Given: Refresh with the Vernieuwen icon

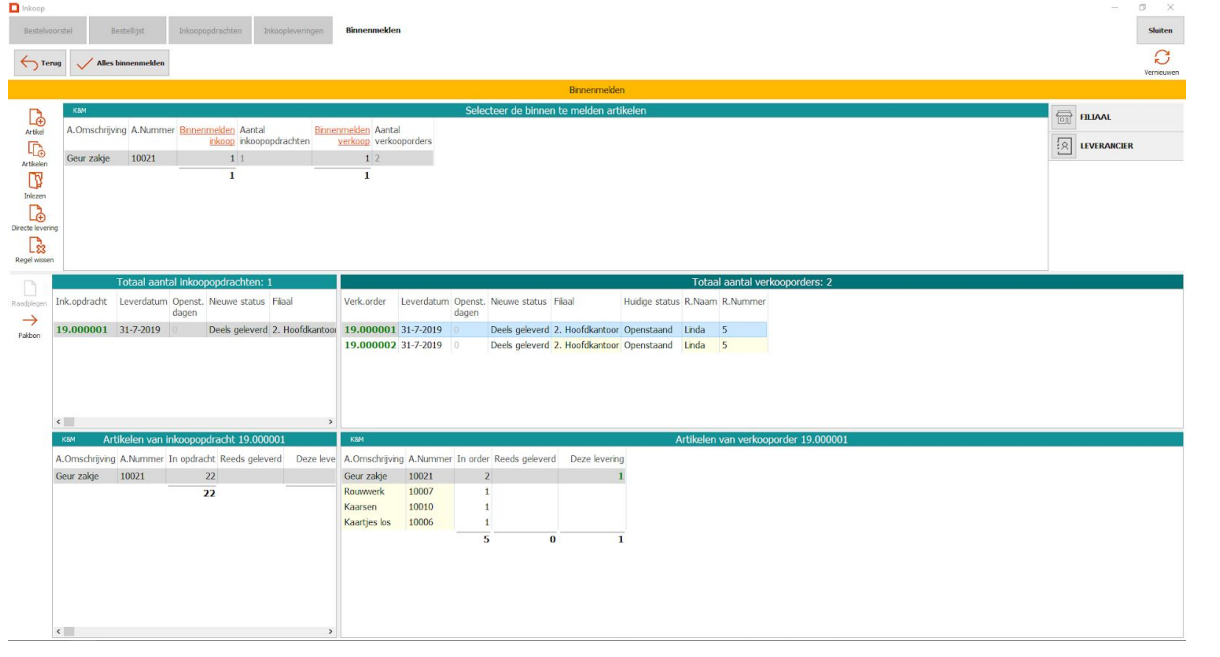Looking at the screenshot, I should [1161, 58].
